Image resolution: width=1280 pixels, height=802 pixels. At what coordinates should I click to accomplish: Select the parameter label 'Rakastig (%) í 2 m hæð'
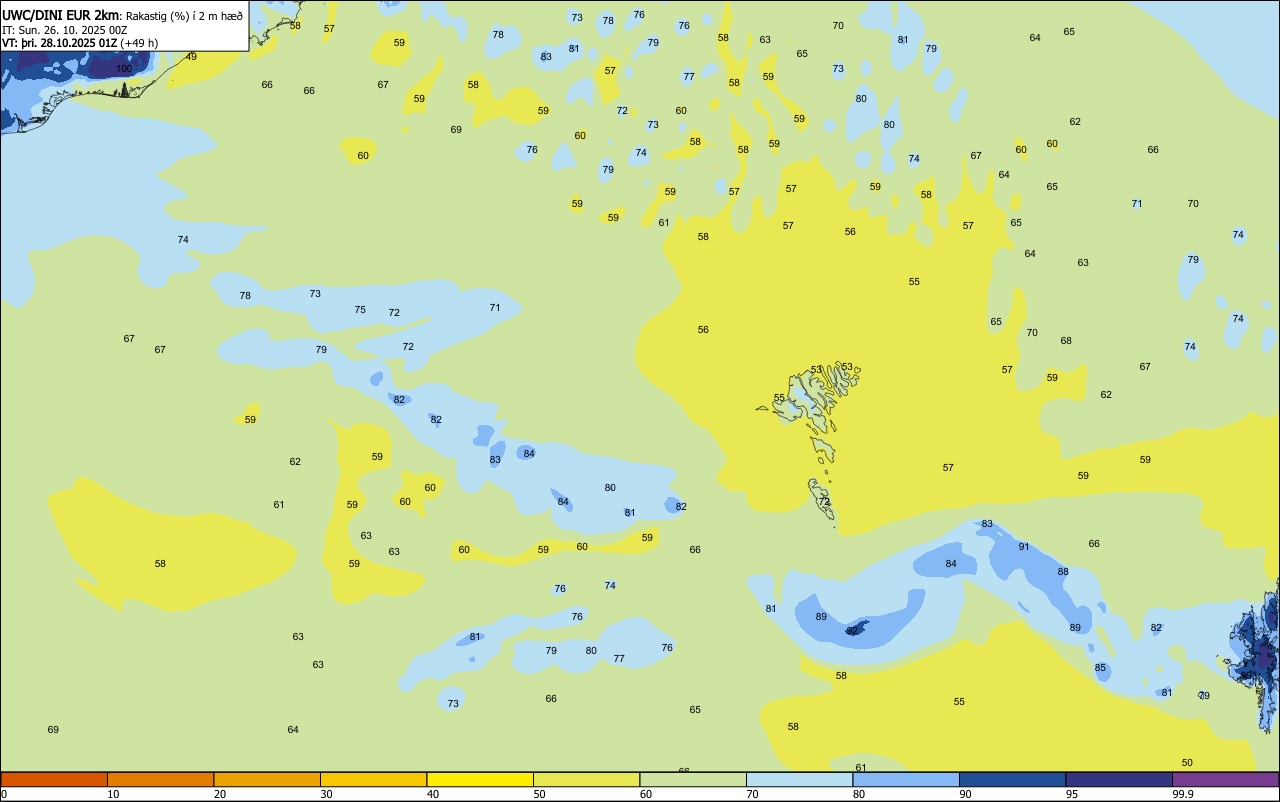click(184, 15)
